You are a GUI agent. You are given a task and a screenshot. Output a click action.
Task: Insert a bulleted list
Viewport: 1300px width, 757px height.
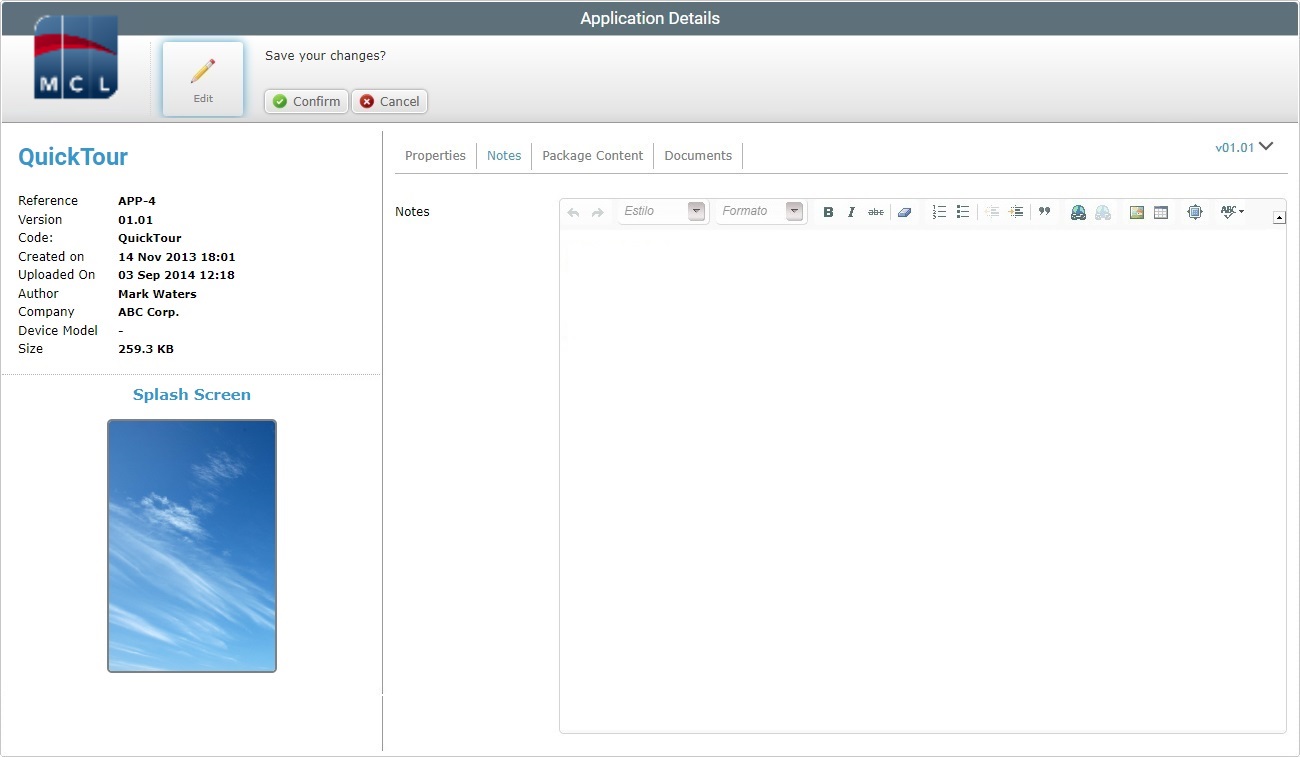962,212
